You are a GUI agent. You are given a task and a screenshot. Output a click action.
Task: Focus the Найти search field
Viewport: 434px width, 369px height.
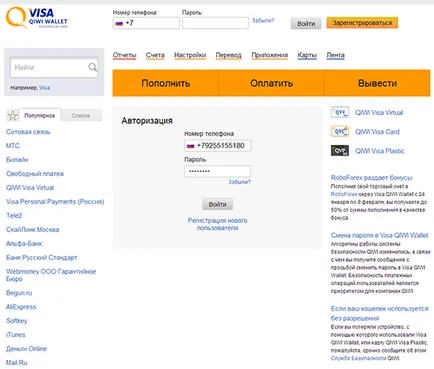(x=54, y=68)
